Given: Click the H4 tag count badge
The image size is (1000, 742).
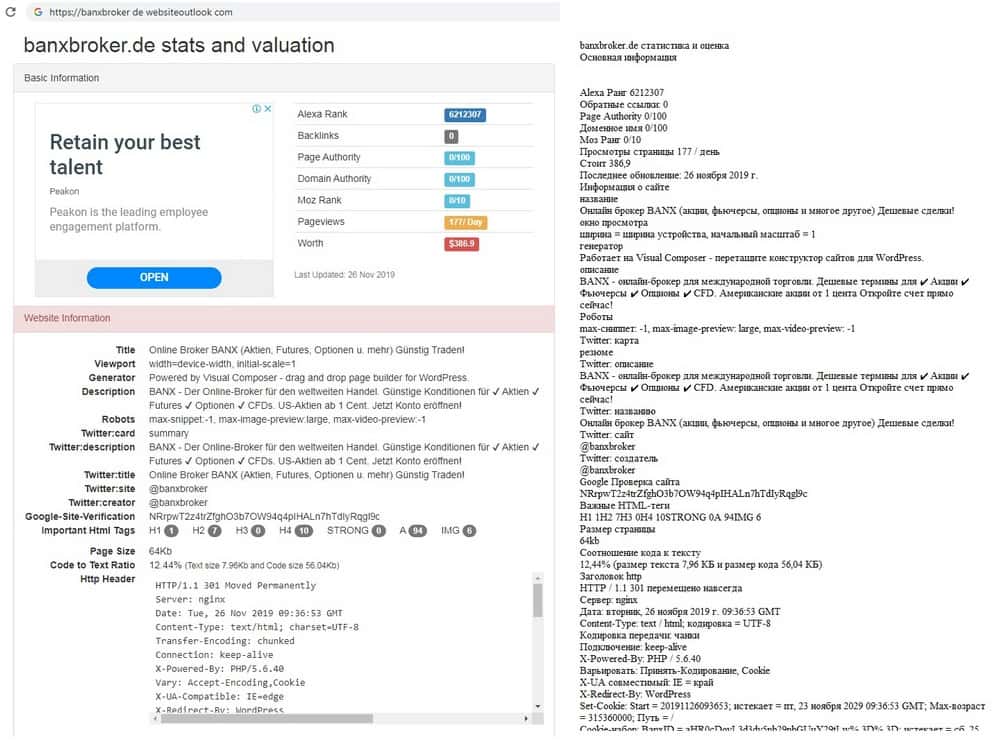Looking at the screenshot, I should [304, 531].
